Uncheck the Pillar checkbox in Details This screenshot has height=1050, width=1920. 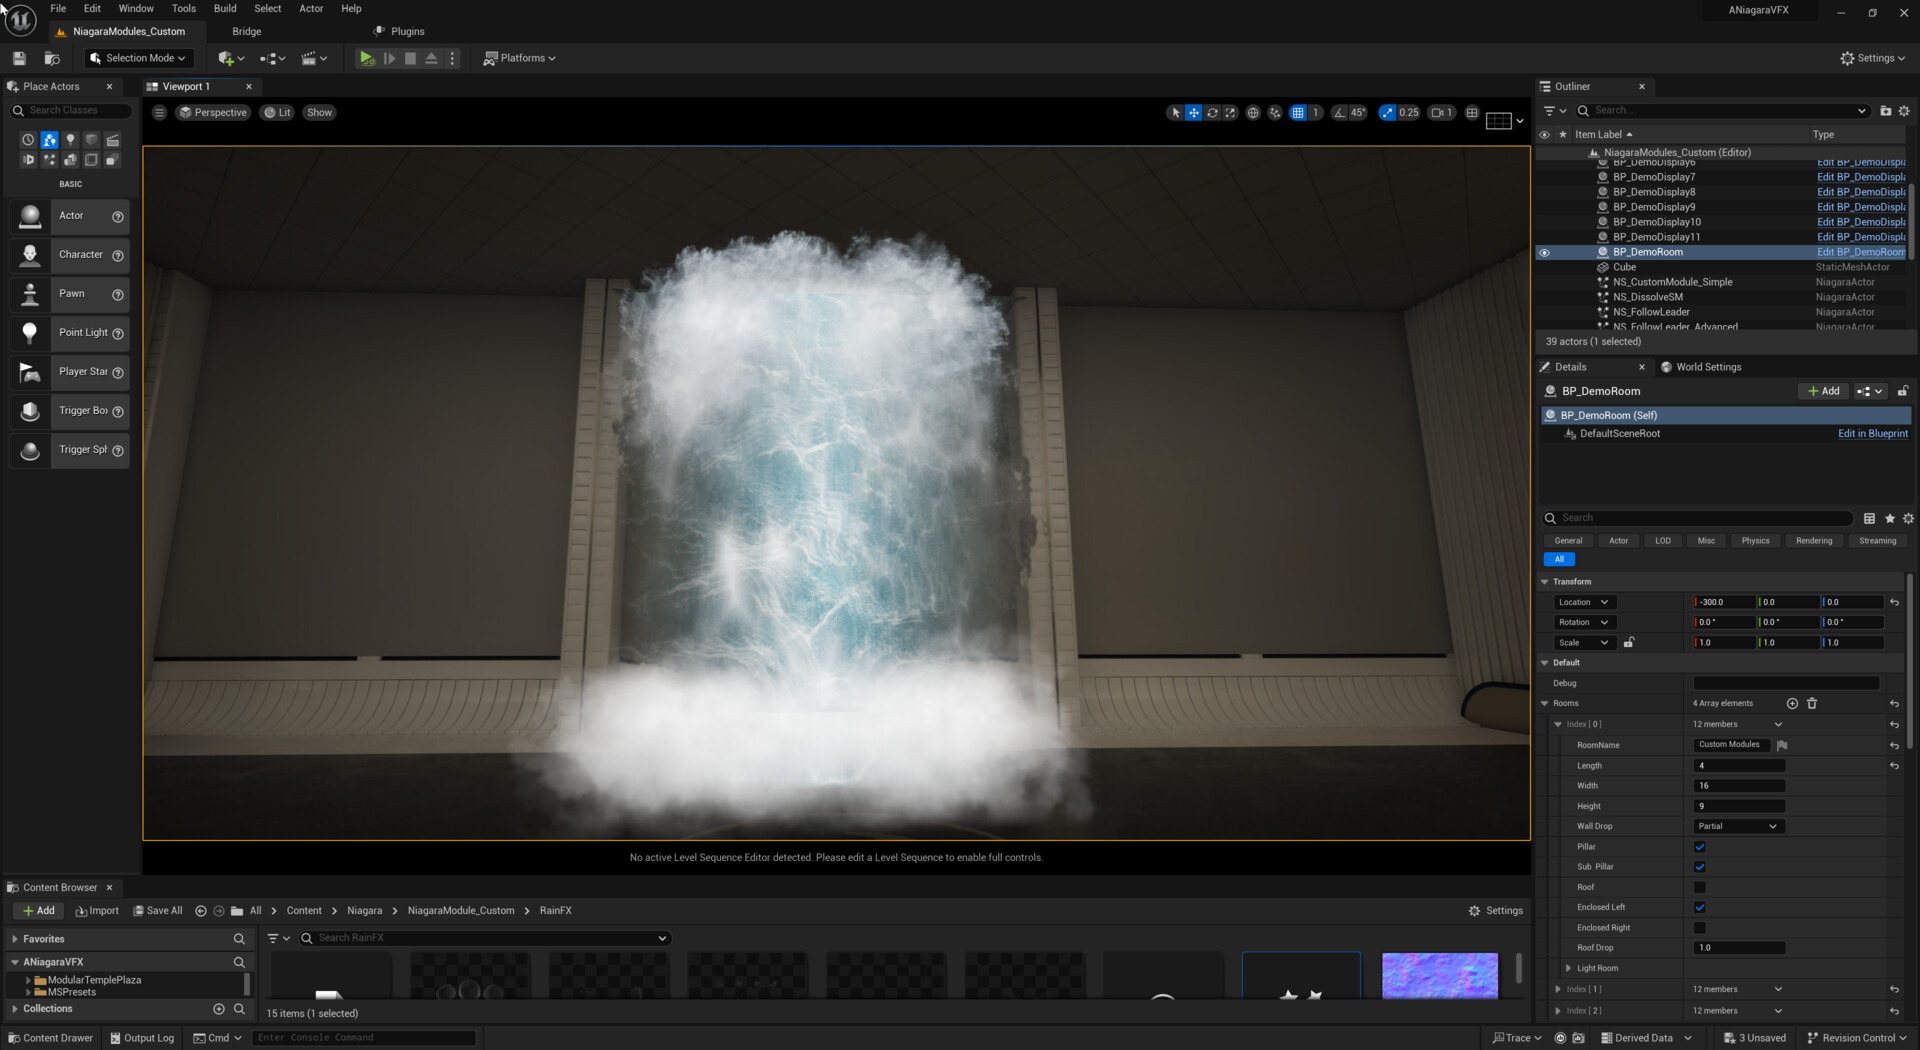[1700, 846]
